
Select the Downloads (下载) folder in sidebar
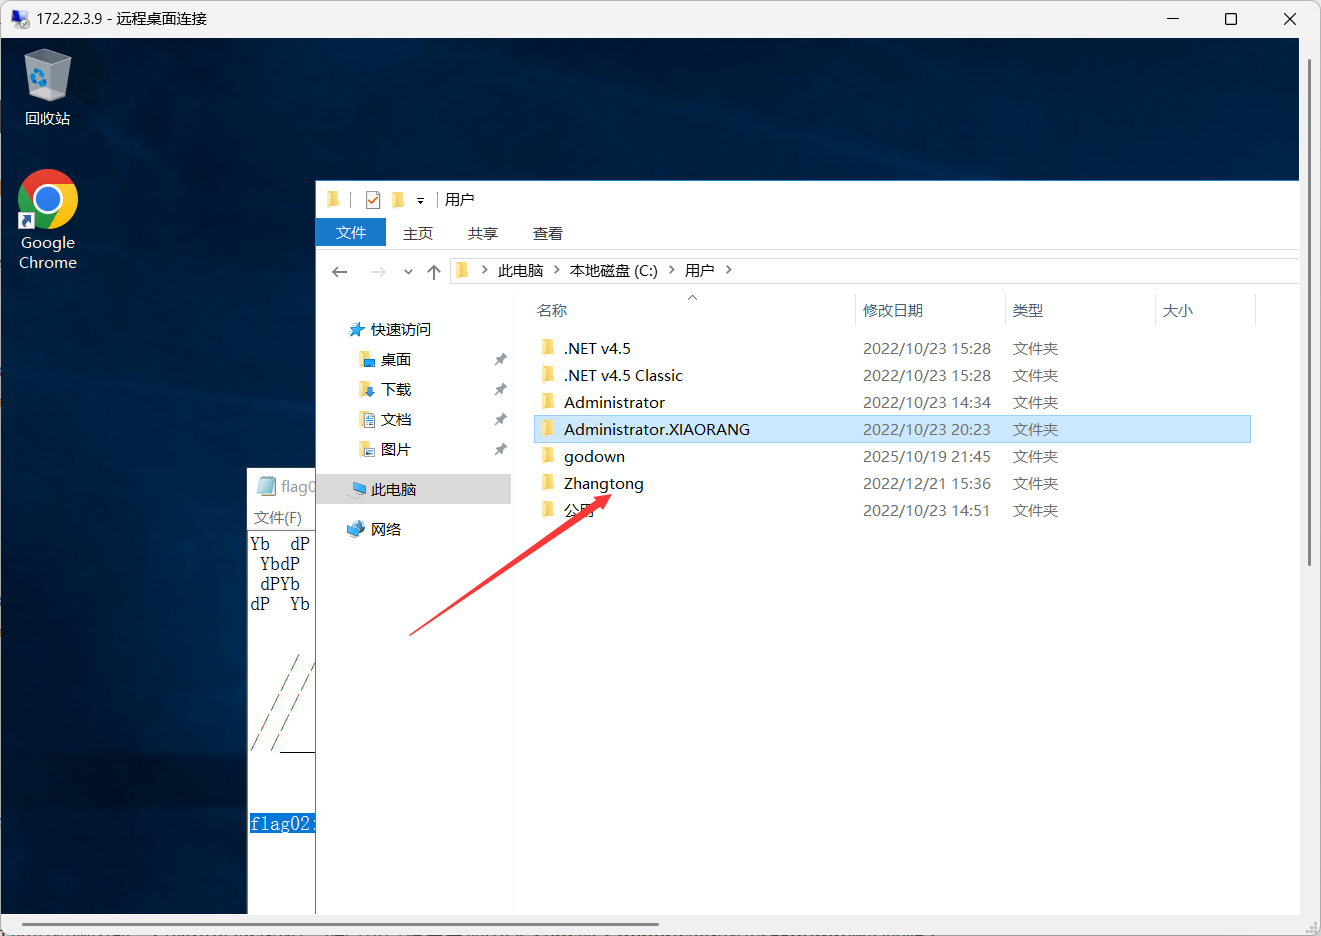tap(396, 390)
